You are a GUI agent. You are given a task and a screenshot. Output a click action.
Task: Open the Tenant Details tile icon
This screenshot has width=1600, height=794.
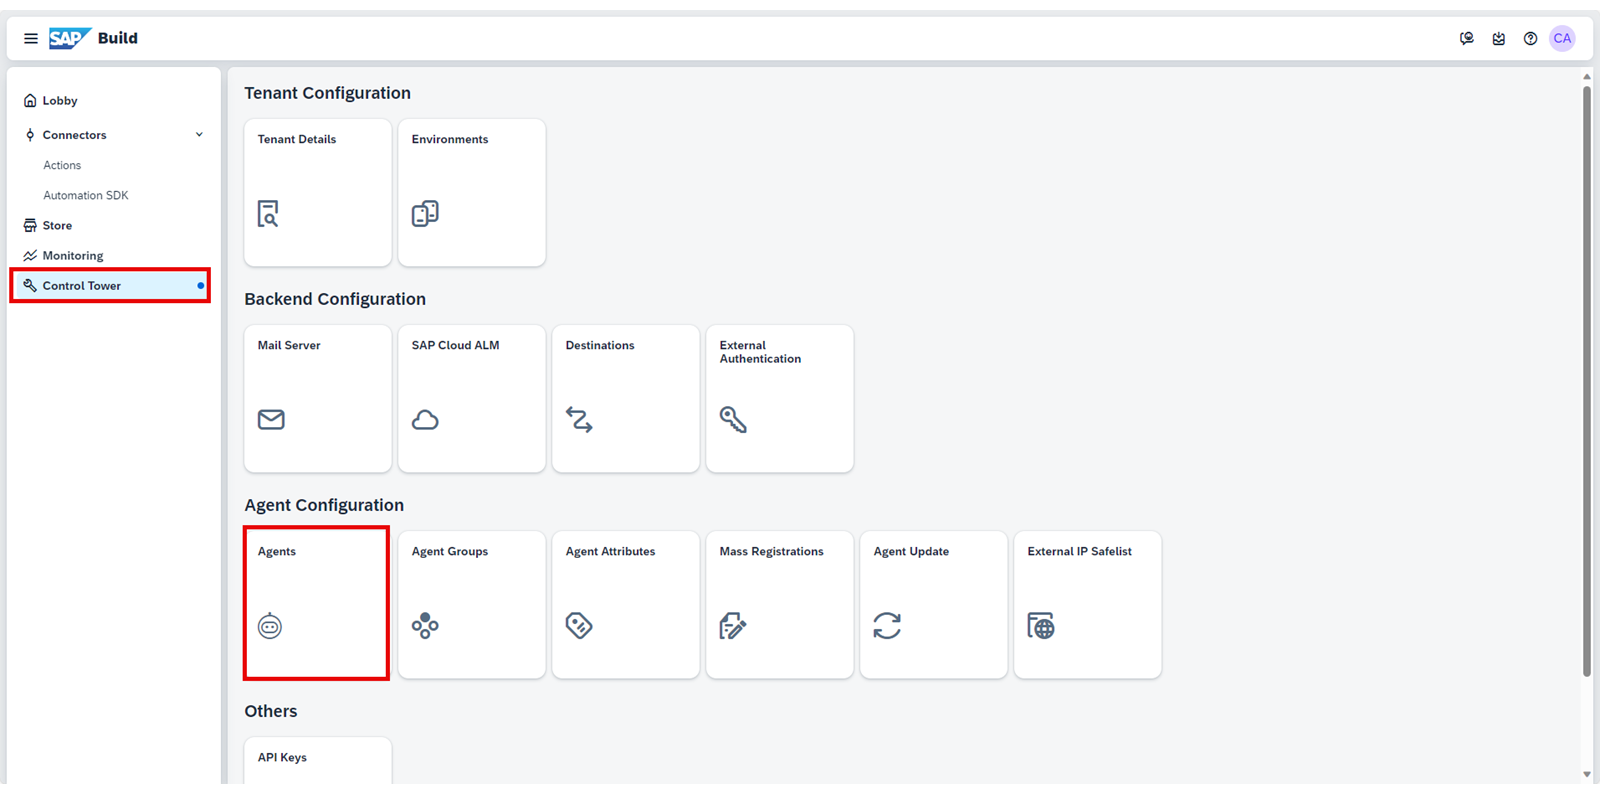point(268,214)
